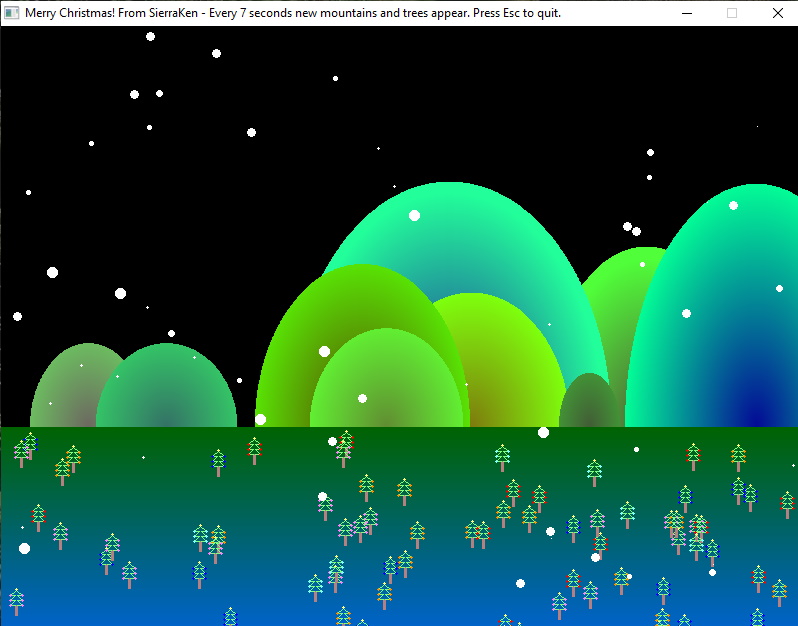Screen dimensions: 798x626
Task: Click the yellow-green mountain in the middle
Action: (500, 340)
